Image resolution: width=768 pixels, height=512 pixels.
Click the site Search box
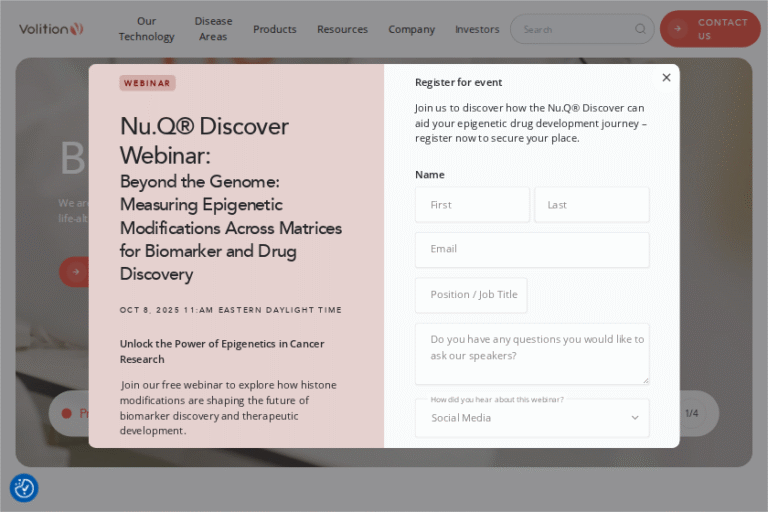[575, 29]
